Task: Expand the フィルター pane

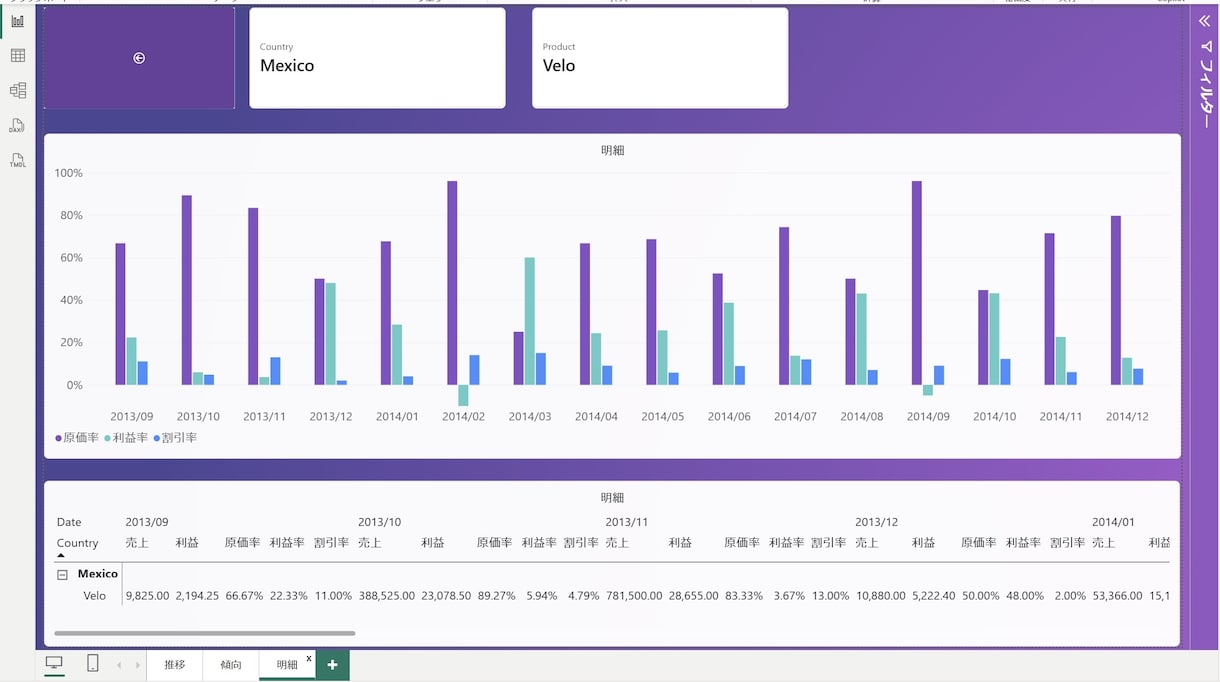Action: click(x=1204, y=20)
